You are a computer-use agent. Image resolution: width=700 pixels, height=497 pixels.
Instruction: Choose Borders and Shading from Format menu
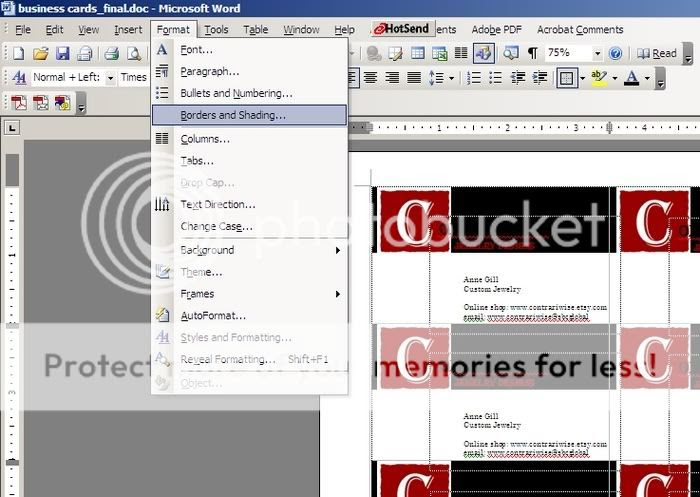coord(249,115)
